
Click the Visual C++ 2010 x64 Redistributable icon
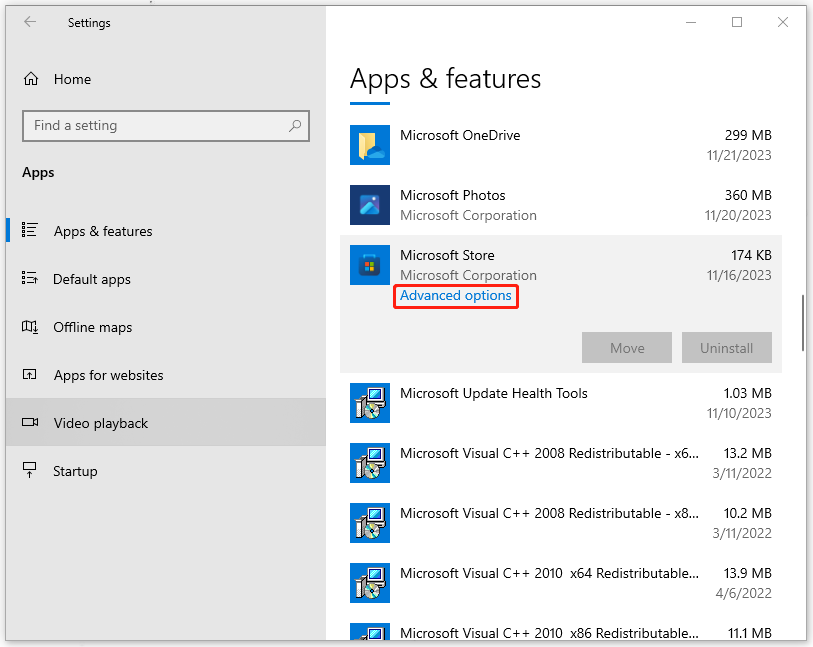click(x=370, y=583)
